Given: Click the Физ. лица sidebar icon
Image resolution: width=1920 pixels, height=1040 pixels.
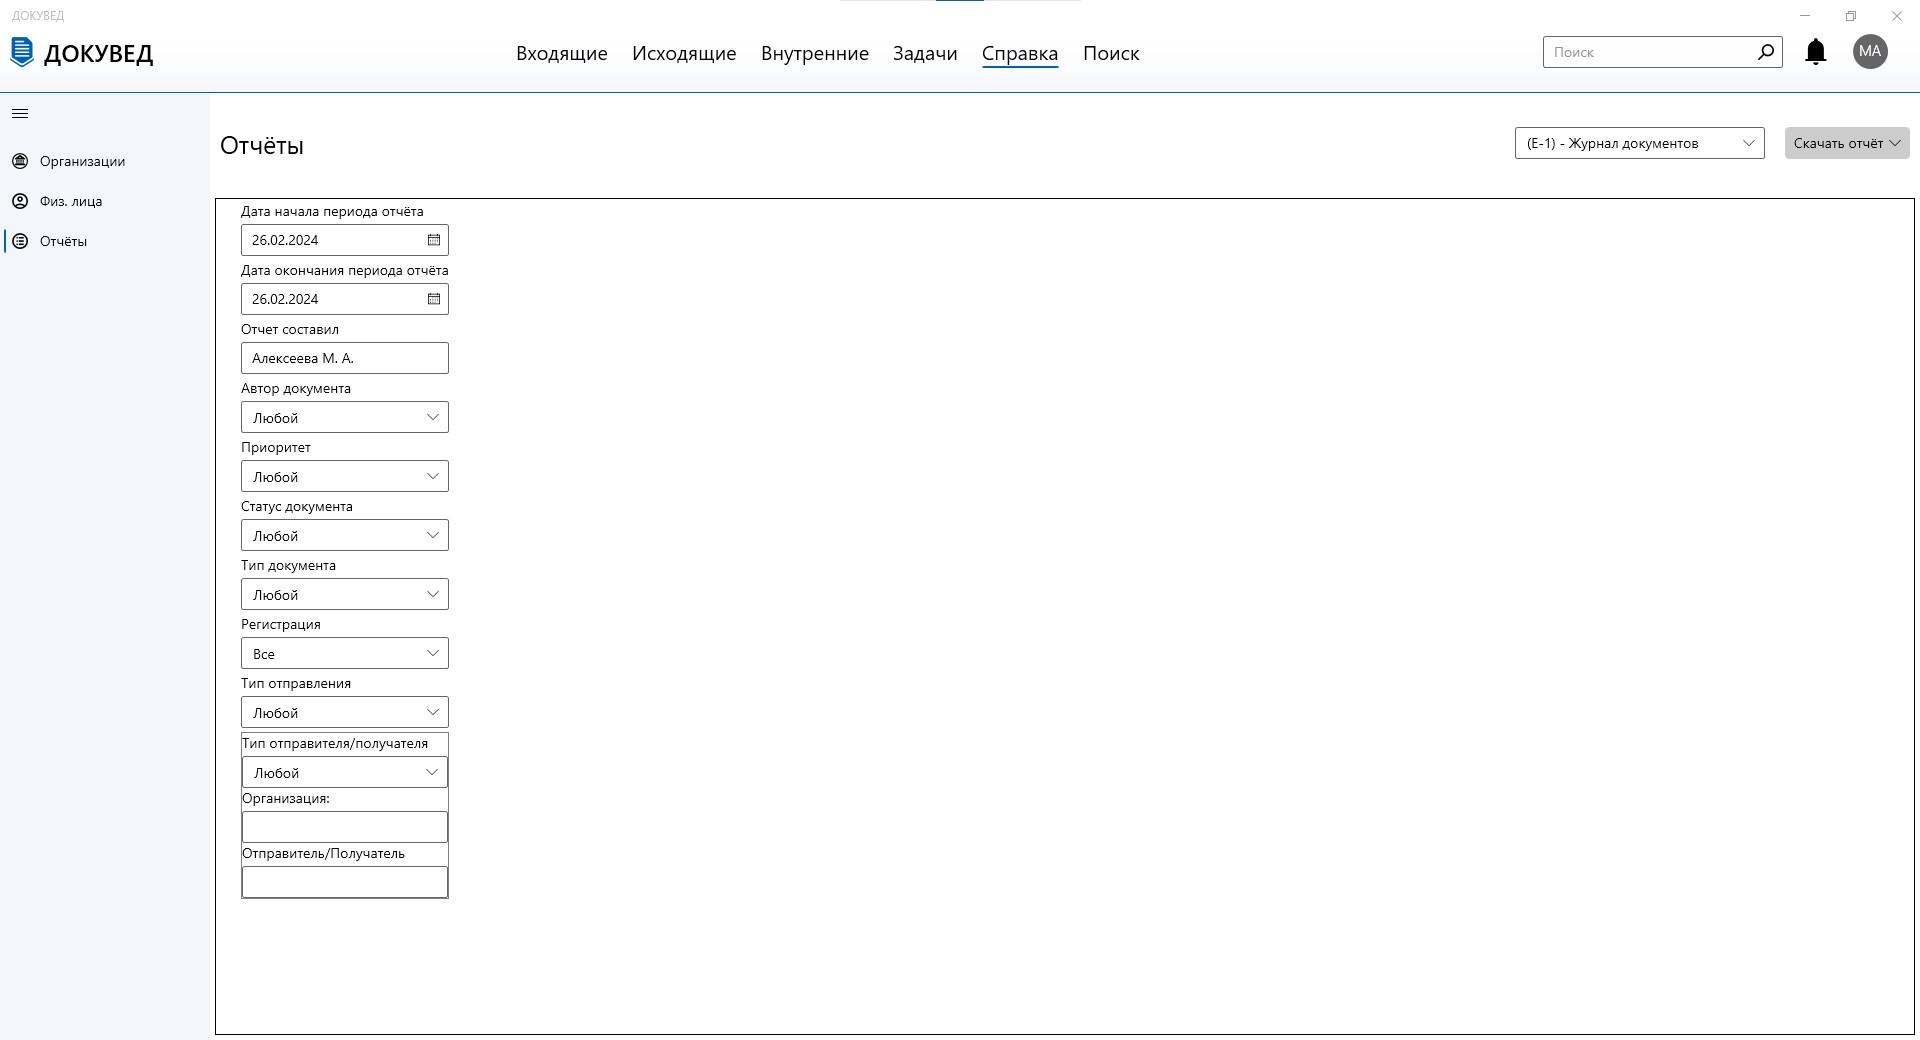Looking at the screenshot, I should coord(20,201).
